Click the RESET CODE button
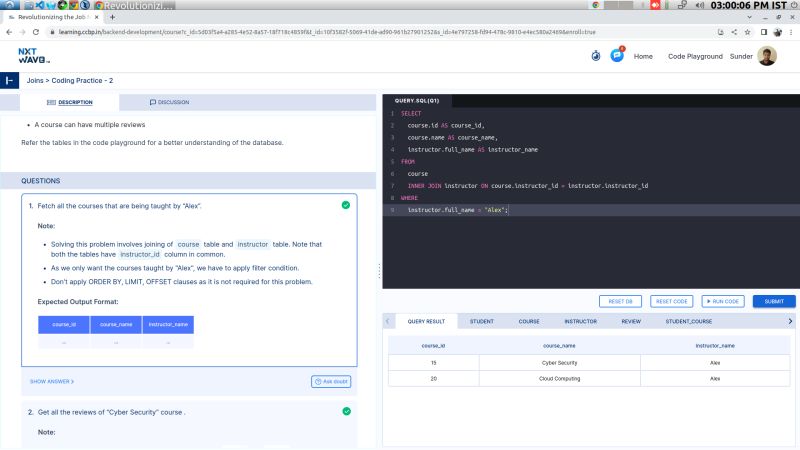Screen dimensions: 800x450 click(671, 301)
